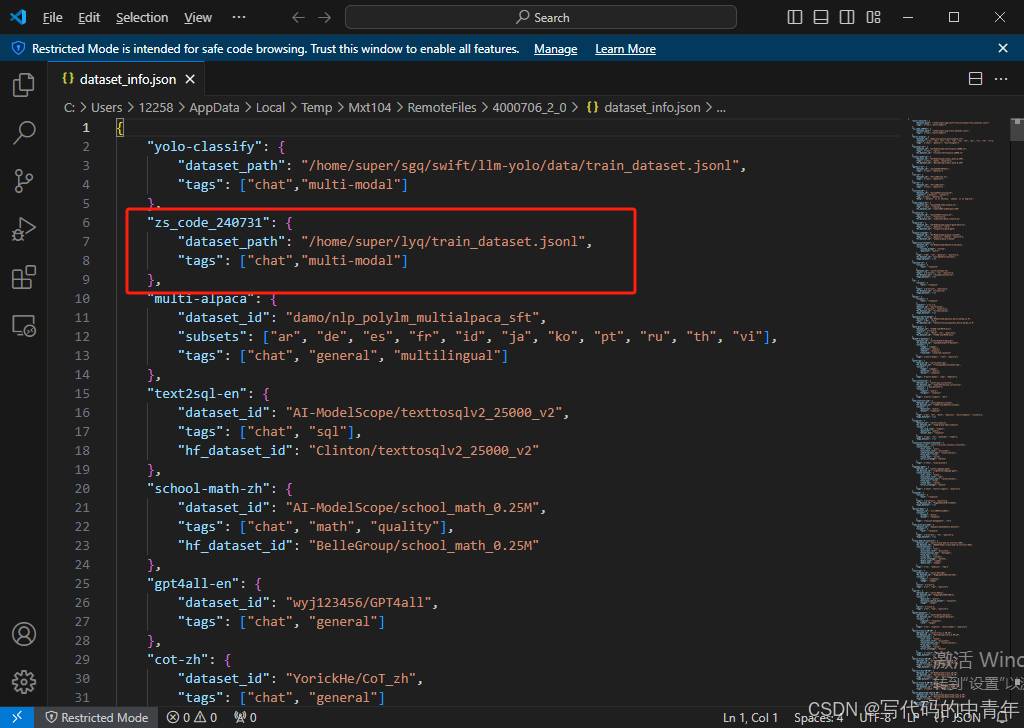Toggle the bottom panel

(821, 18)
